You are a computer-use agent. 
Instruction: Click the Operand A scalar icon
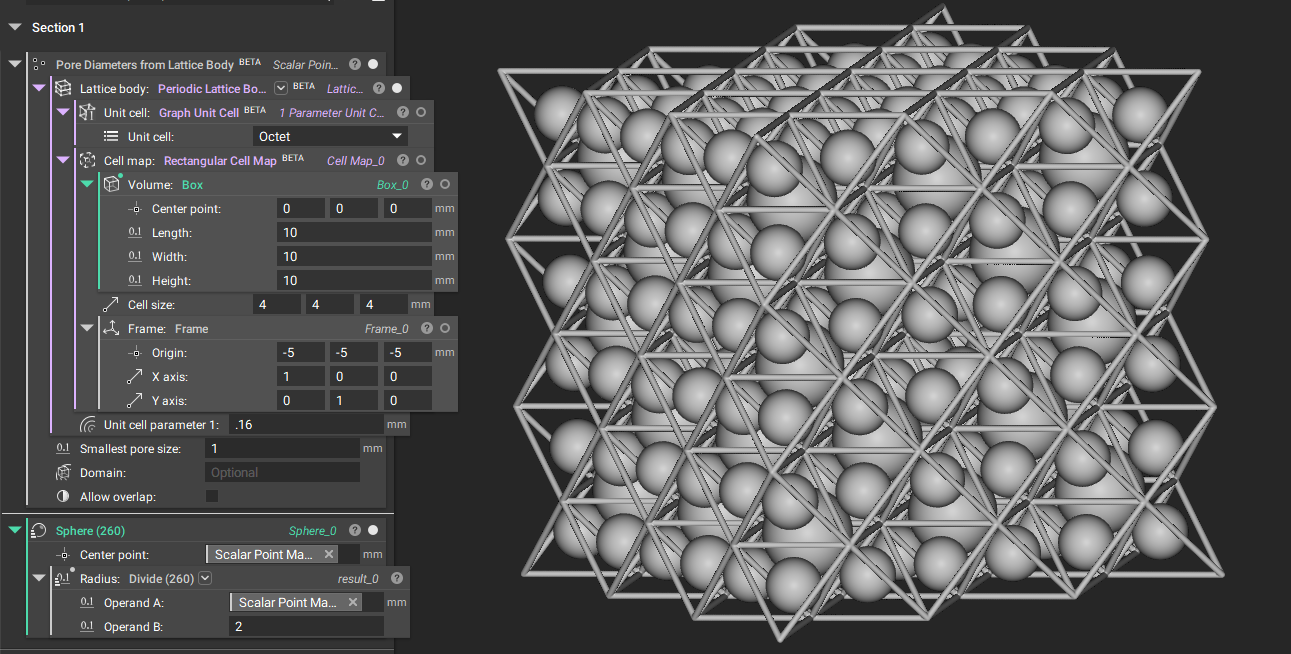point(87,602)
